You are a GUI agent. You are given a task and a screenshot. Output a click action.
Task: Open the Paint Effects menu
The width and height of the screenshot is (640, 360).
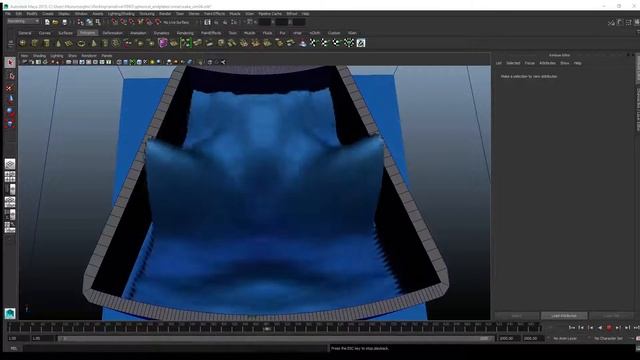pyautogui.click(x=214, y=13)
